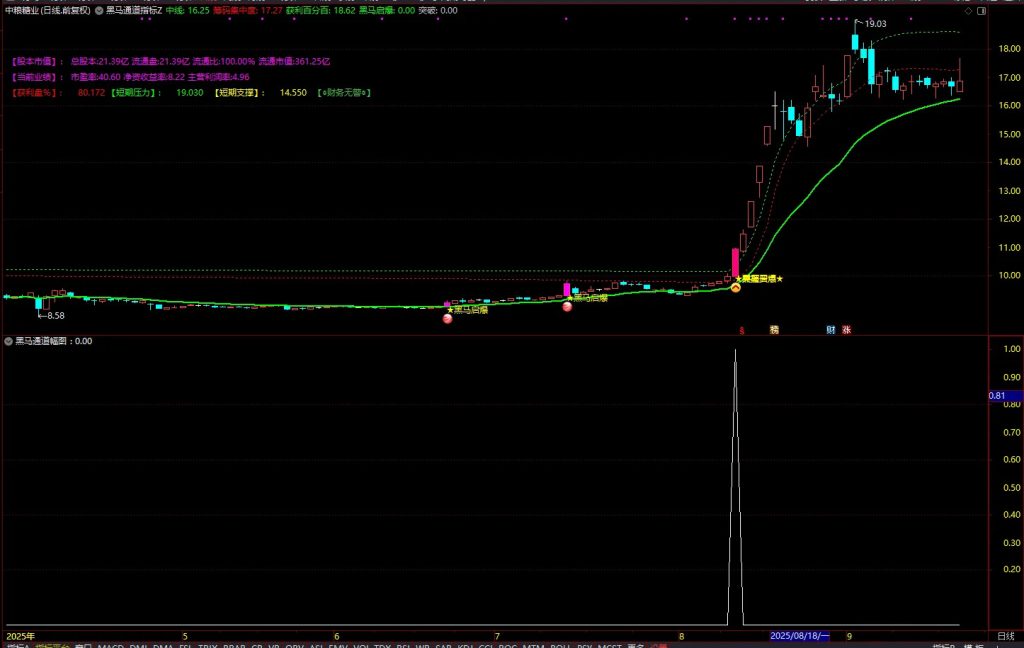Click the 2025/08/18 date marker on the time axis
Screen dimensions: 1024x648
point(799,636)
